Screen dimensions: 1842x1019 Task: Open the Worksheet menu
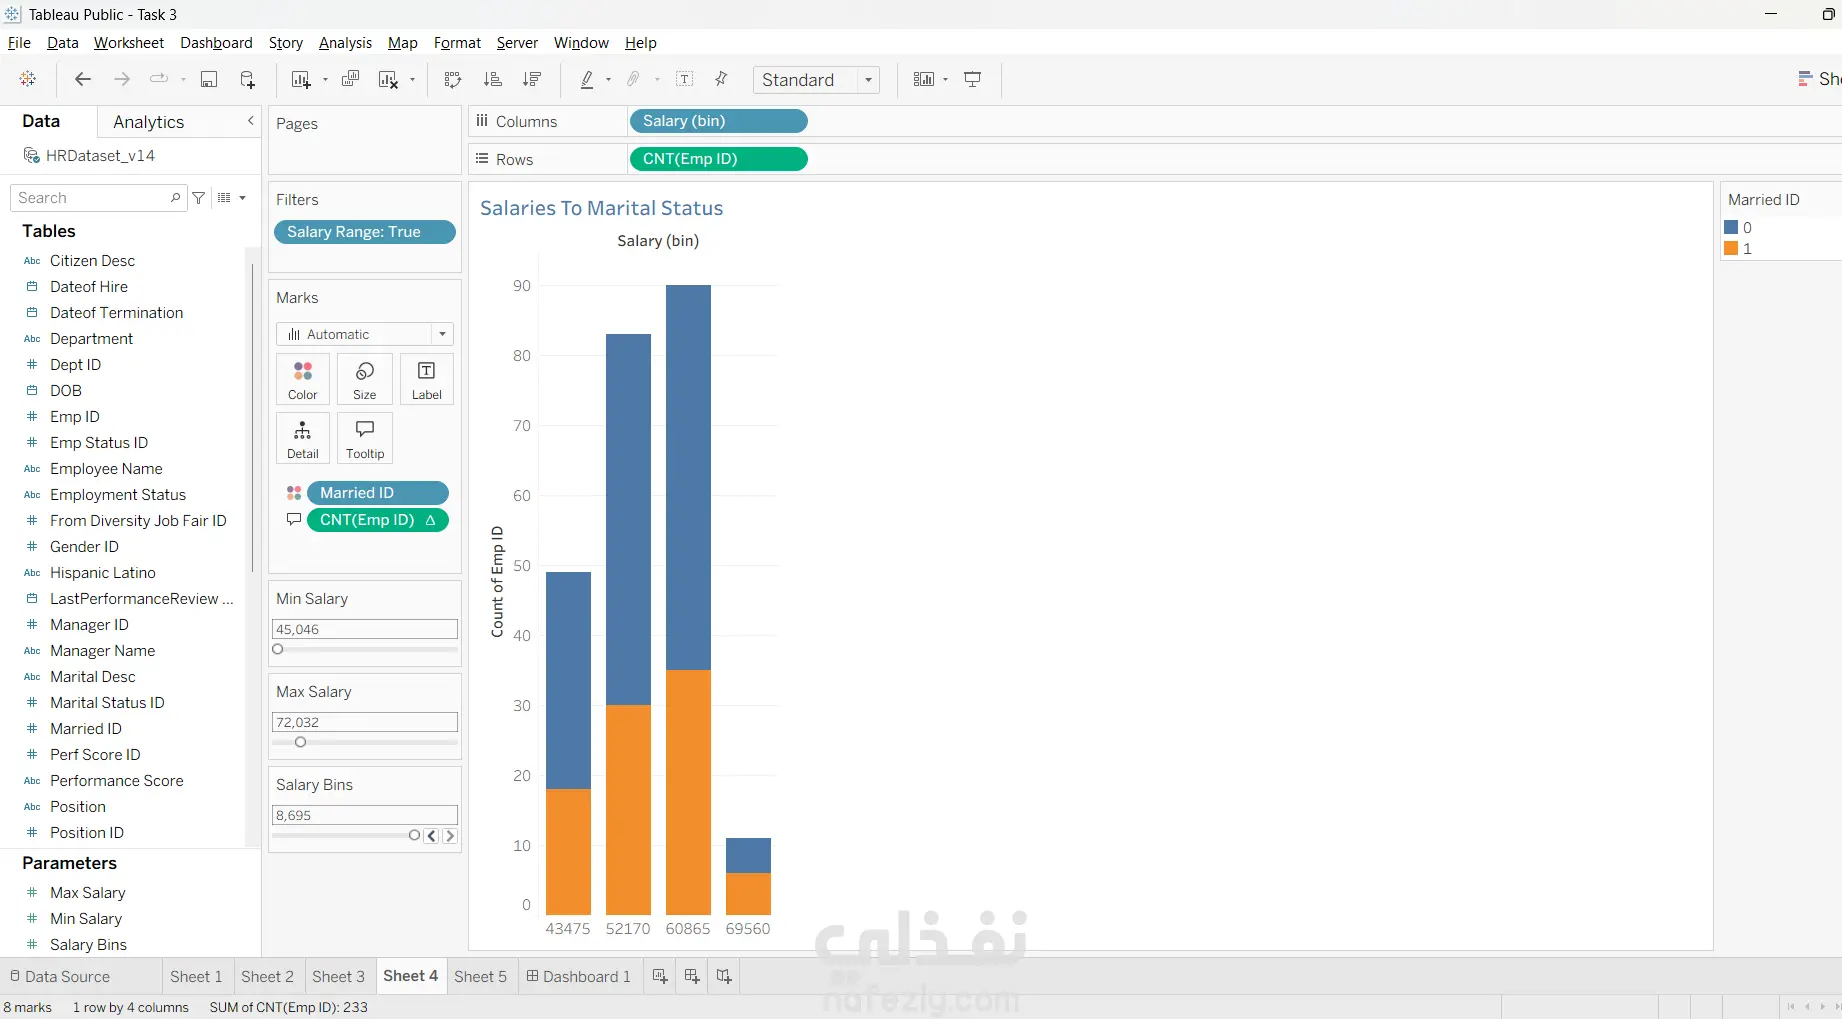tap(129, 42)
